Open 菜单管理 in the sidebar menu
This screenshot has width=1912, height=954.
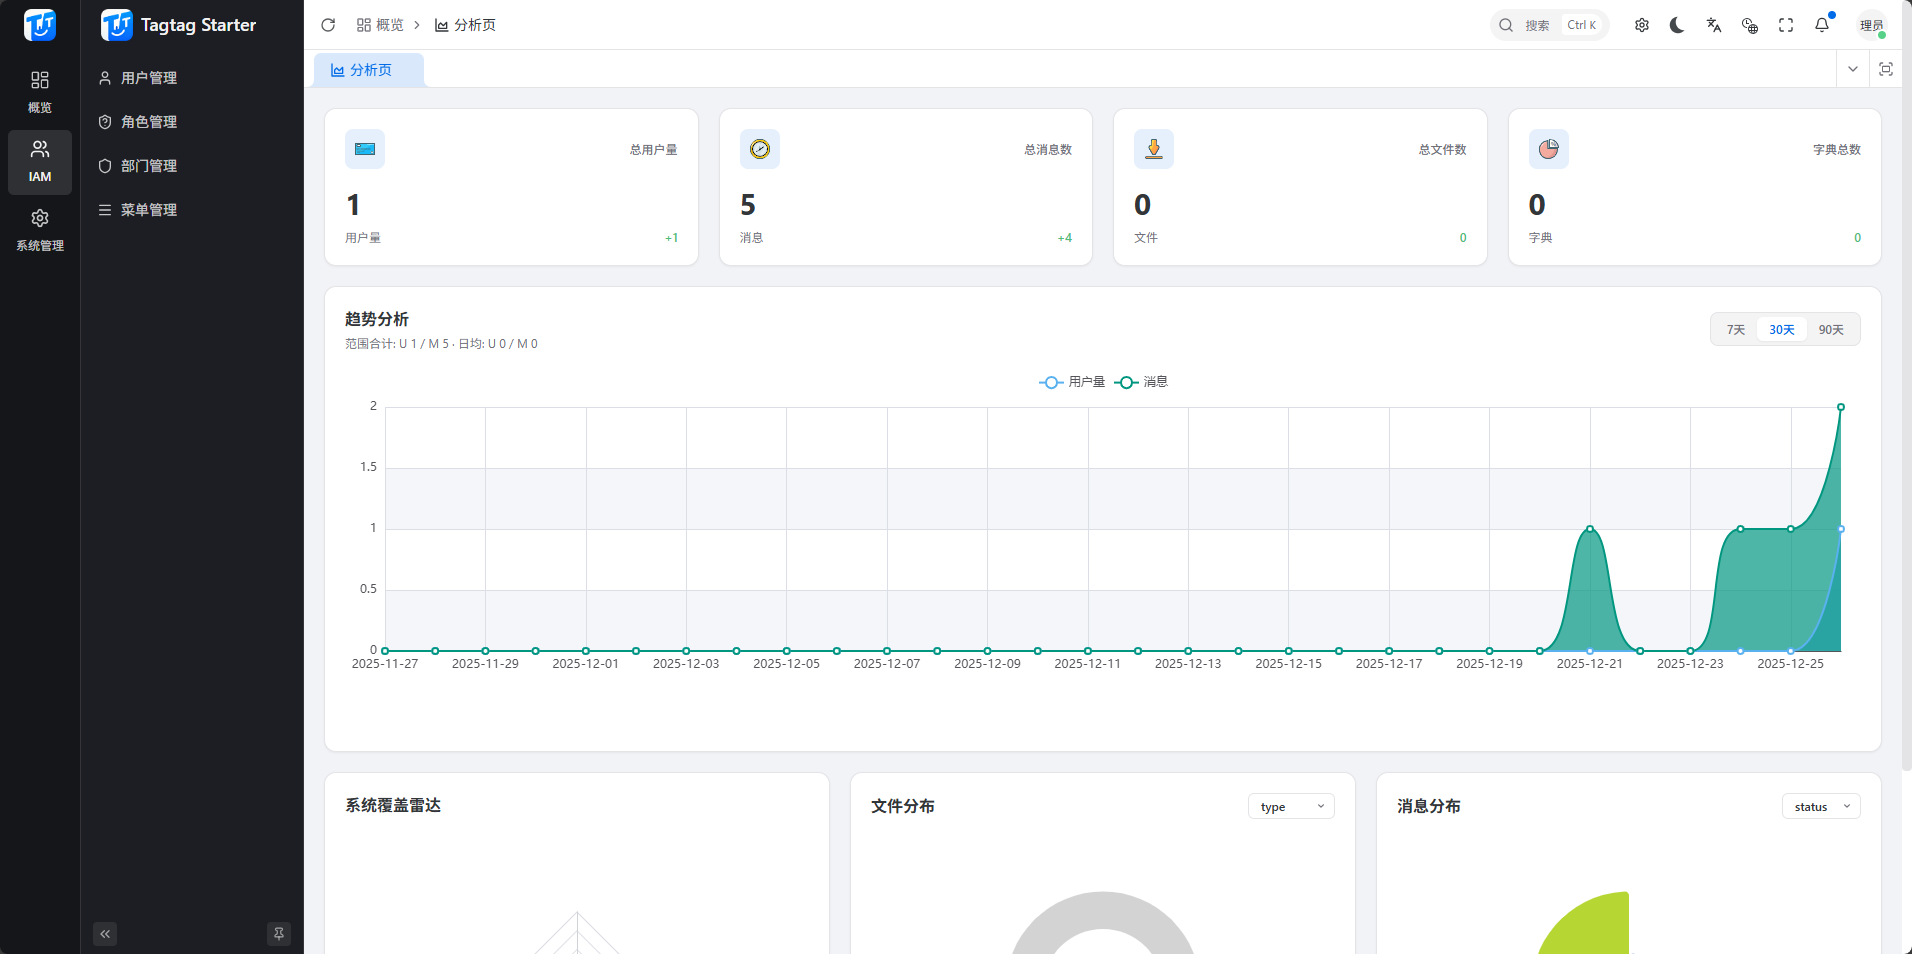click(151, 209)
